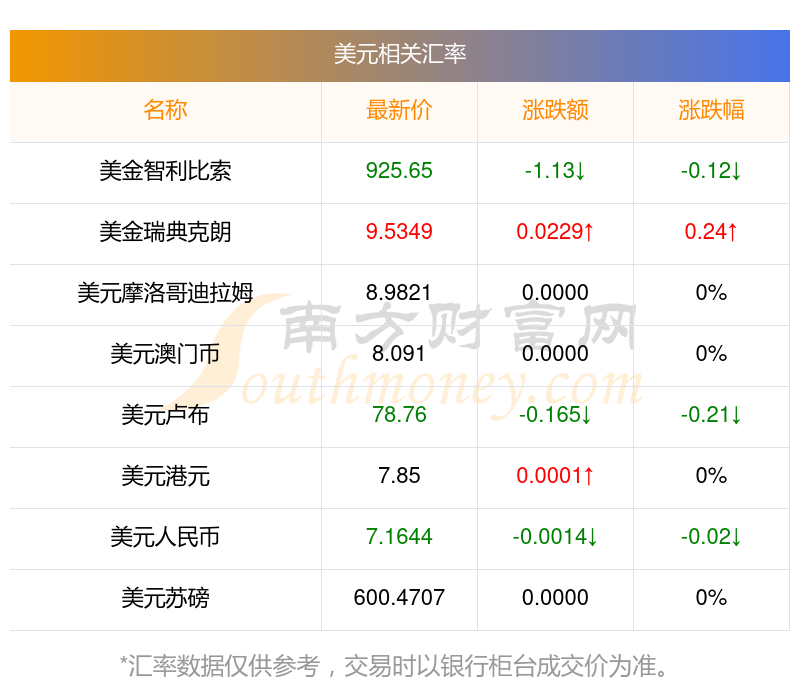Select the 美元港元 row name
Screen dimensions: 800x698
click(x=165, y=476)
